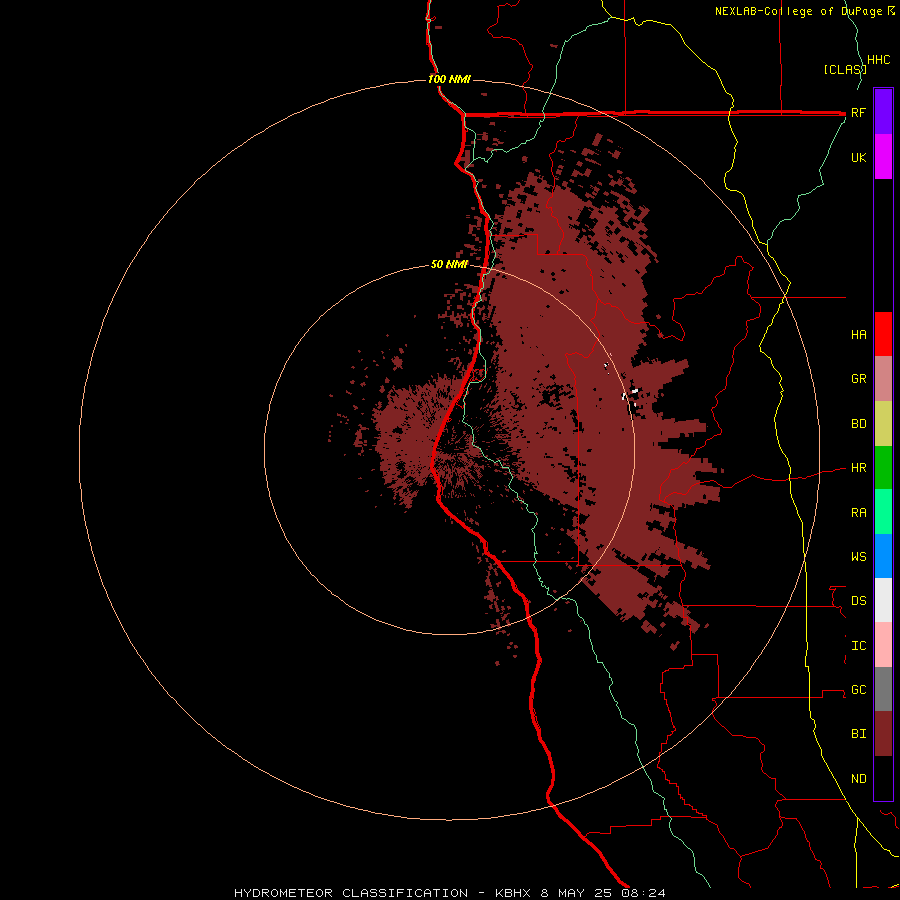Click the BI legend label
The image size is (900, 900).
click(858, 734)
